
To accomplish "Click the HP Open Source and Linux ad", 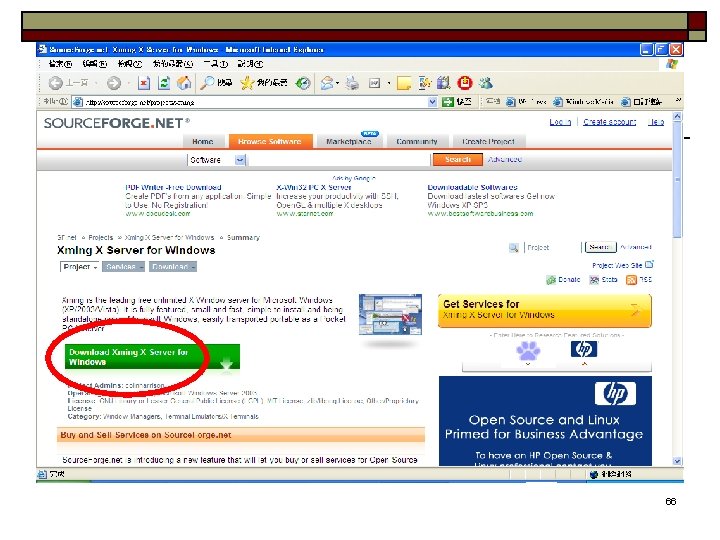I will click(x=545, y=421).
